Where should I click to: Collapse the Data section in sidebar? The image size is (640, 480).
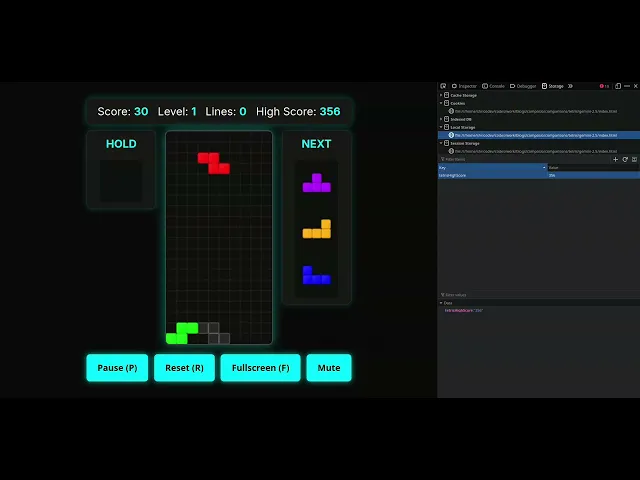pos(441,303)
